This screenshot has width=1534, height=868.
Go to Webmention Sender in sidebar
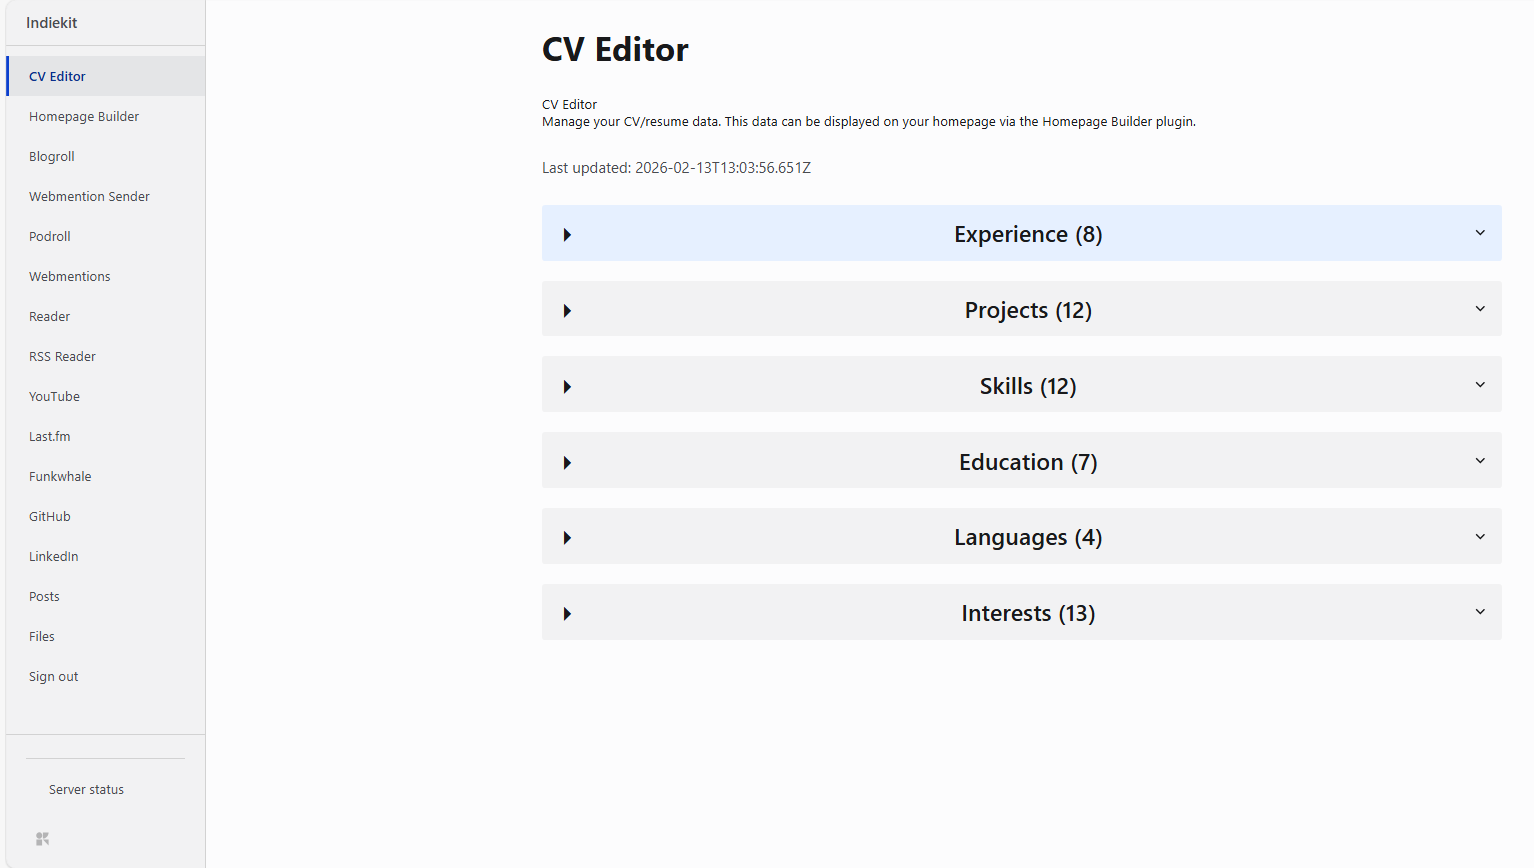point(89,197)
